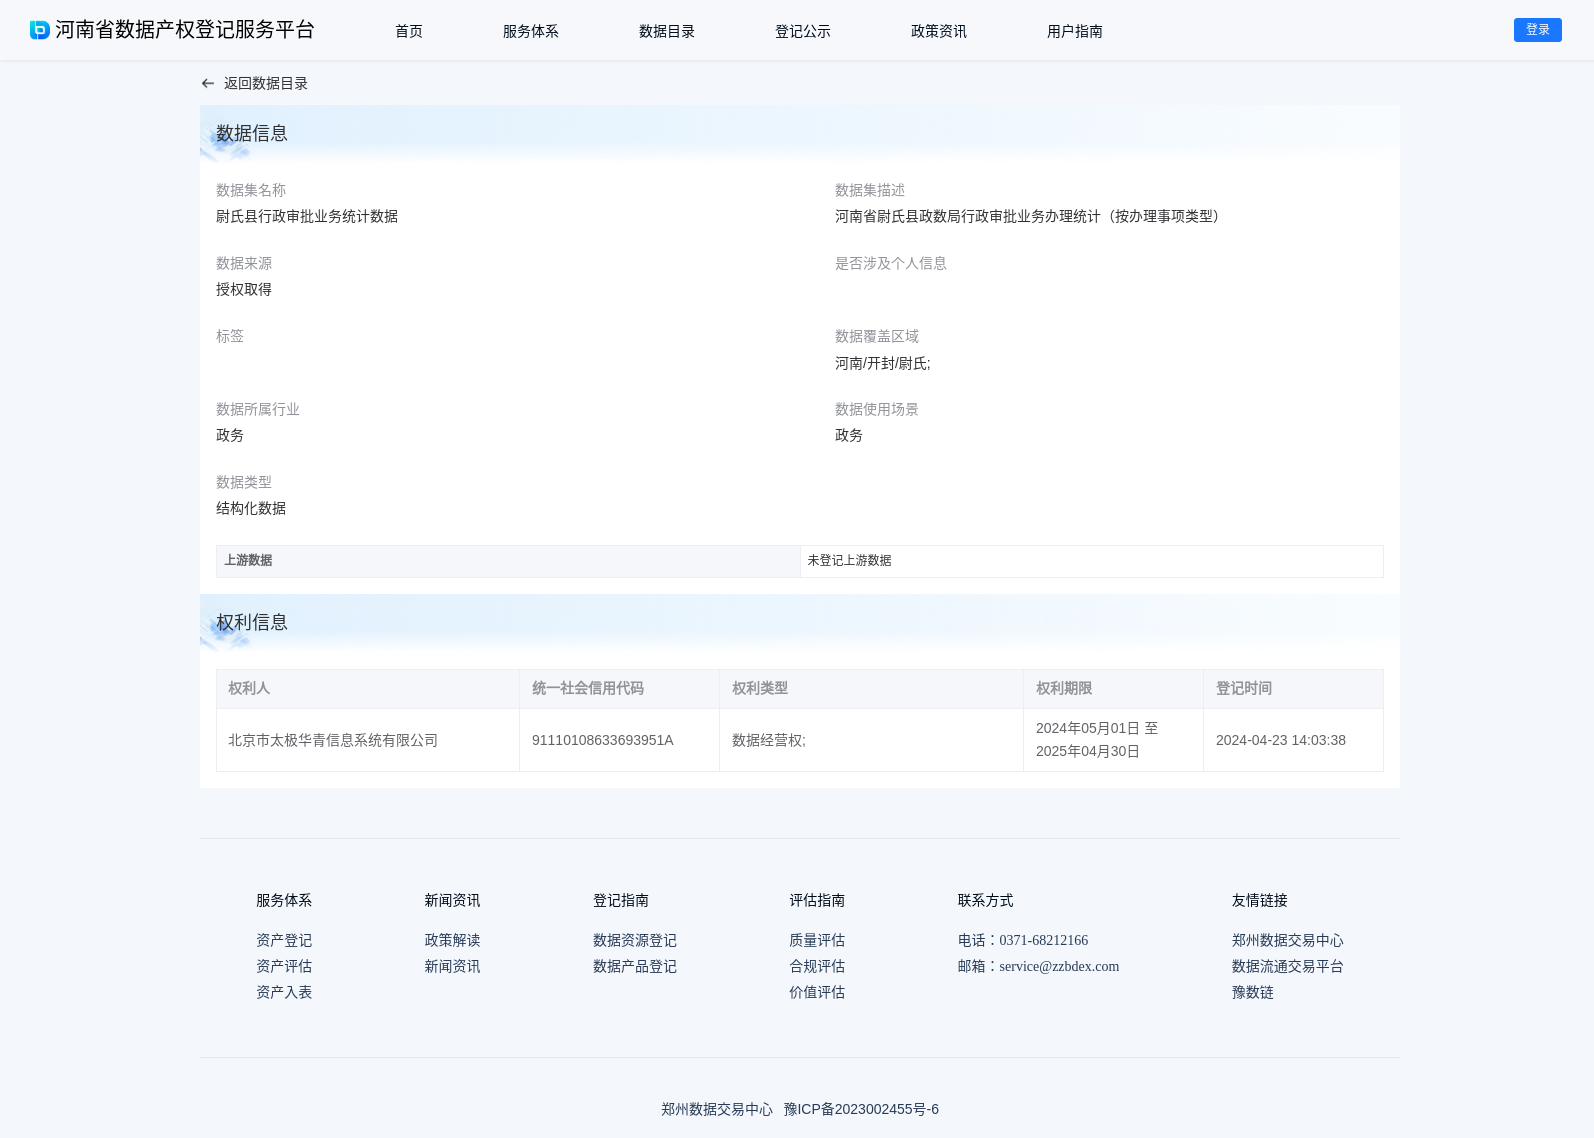Click the back arrow icon
This screenshot has width=1594, height=1138.
click(208, 84)
